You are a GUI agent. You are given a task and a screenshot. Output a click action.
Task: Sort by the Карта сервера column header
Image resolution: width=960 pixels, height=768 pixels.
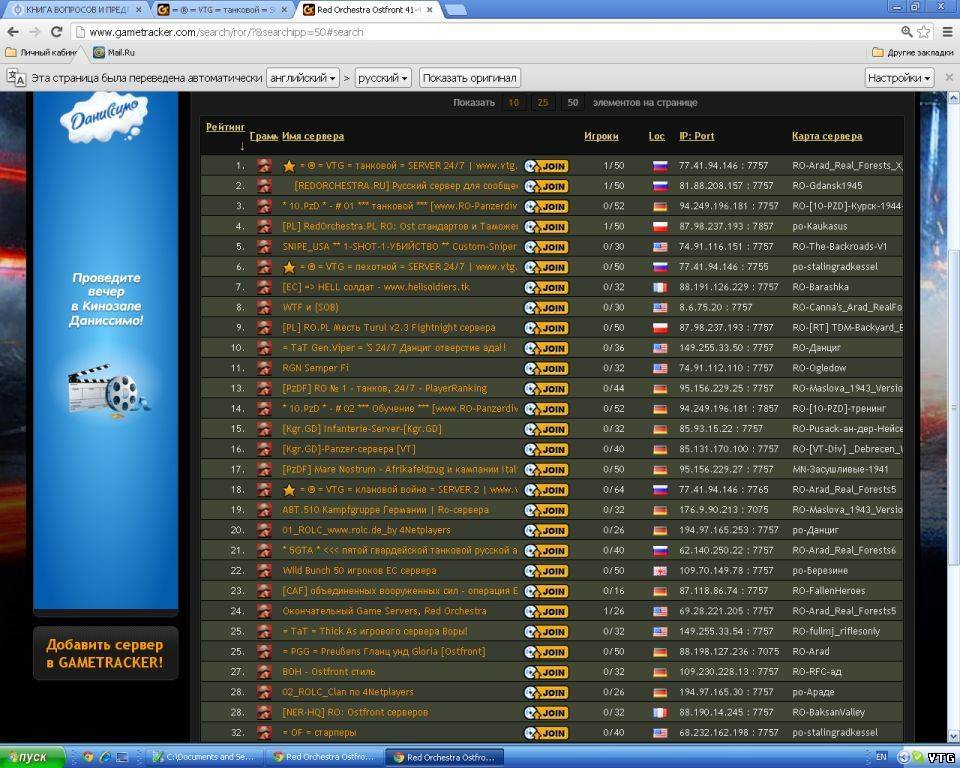(x=827, y=137)
